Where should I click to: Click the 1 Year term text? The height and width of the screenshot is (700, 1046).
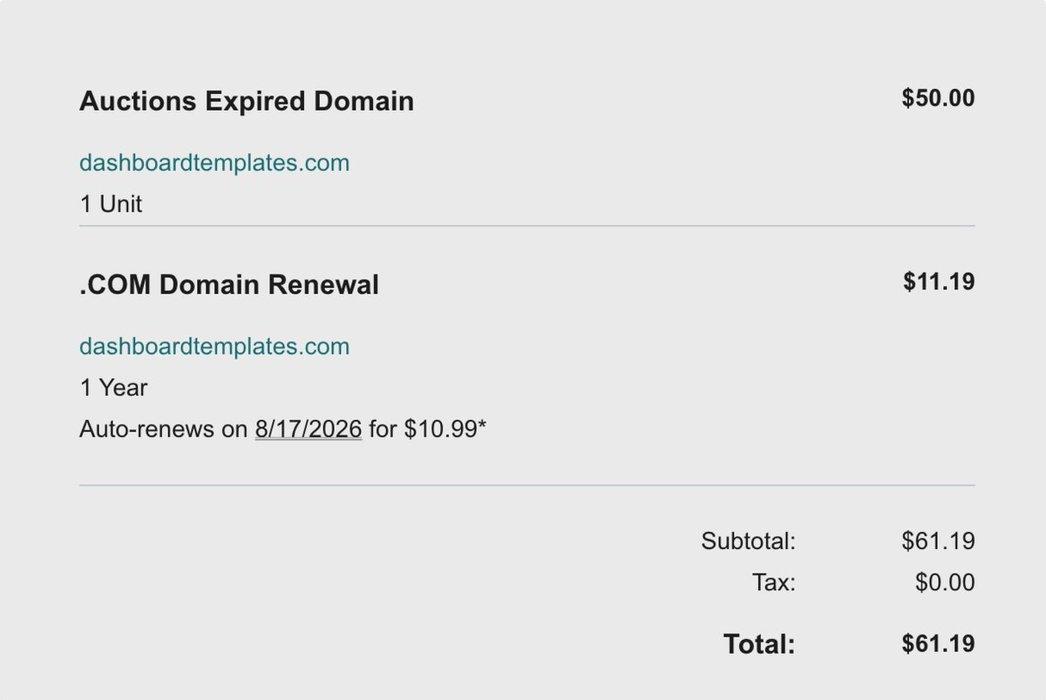[113, 388]
